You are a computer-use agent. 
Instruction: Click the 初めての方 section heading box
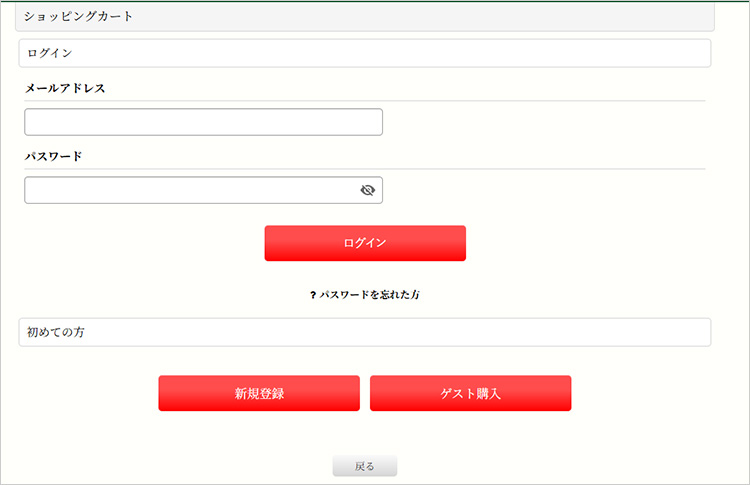pos(365,332)
